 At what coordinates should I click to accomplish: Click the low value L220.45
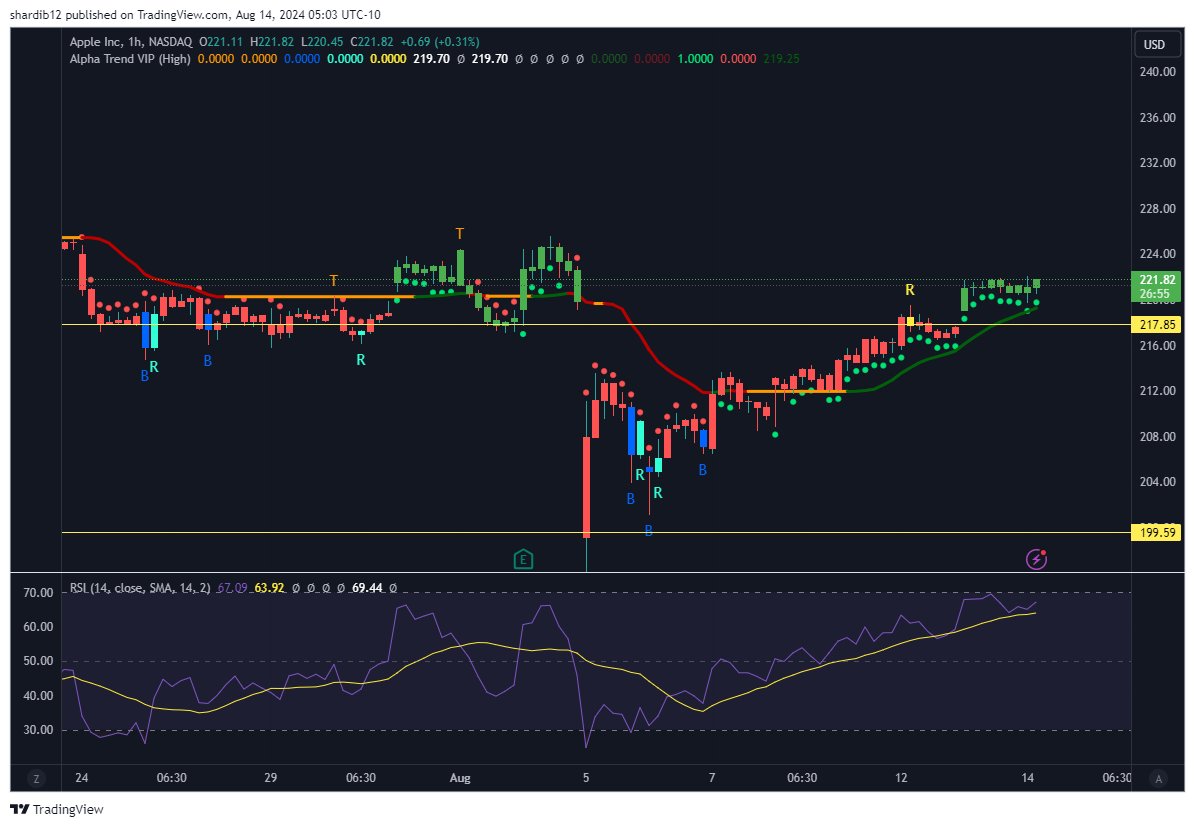tap(322, 42)
